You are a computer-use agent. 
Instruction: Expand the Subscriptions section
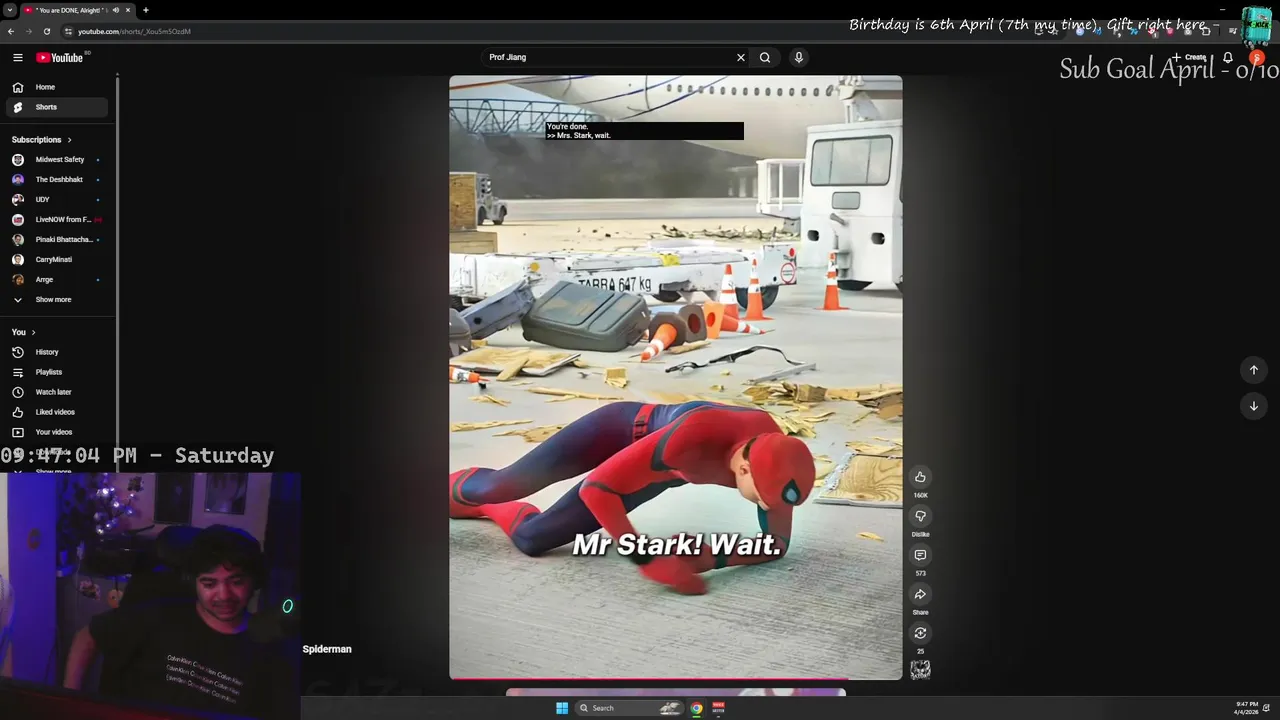(x=41, y=140)
